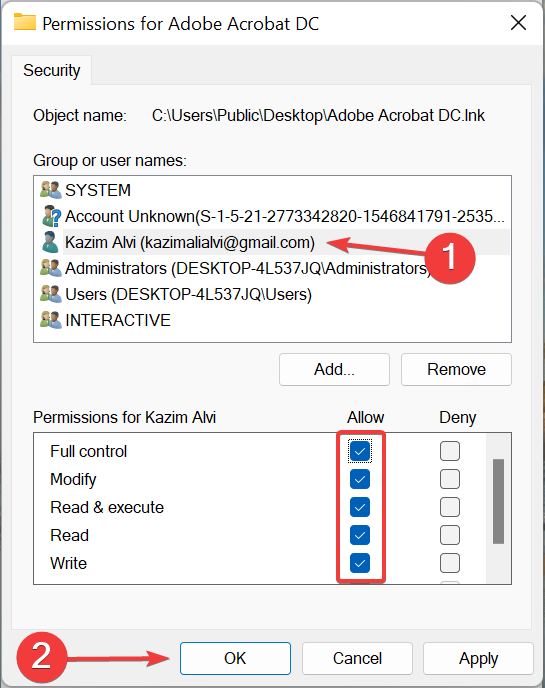Viewport: 545px width, 688px height.
Task: Click the INTERACTIVE group icon
Action: [x=50, y=320]
